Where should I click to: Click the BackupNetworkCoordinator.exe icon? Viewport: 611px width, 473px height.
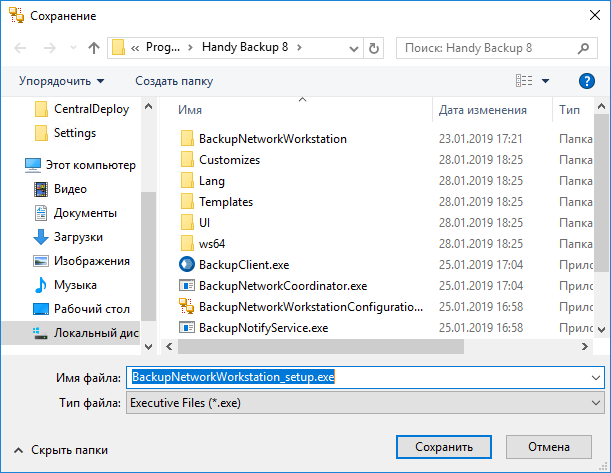pos(187,286)
